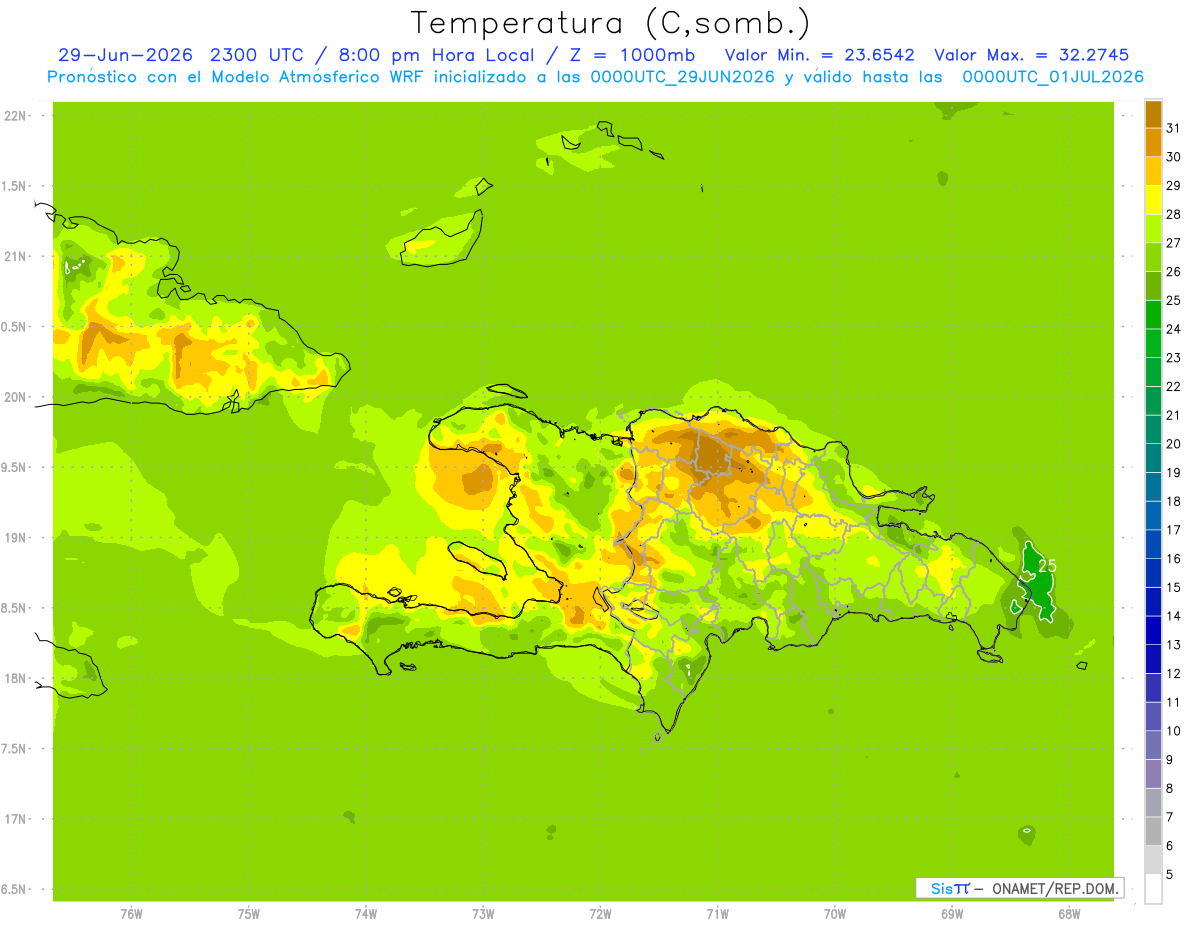
Task: Click the blue "SisTT" logo text
Action: [950, 888]
